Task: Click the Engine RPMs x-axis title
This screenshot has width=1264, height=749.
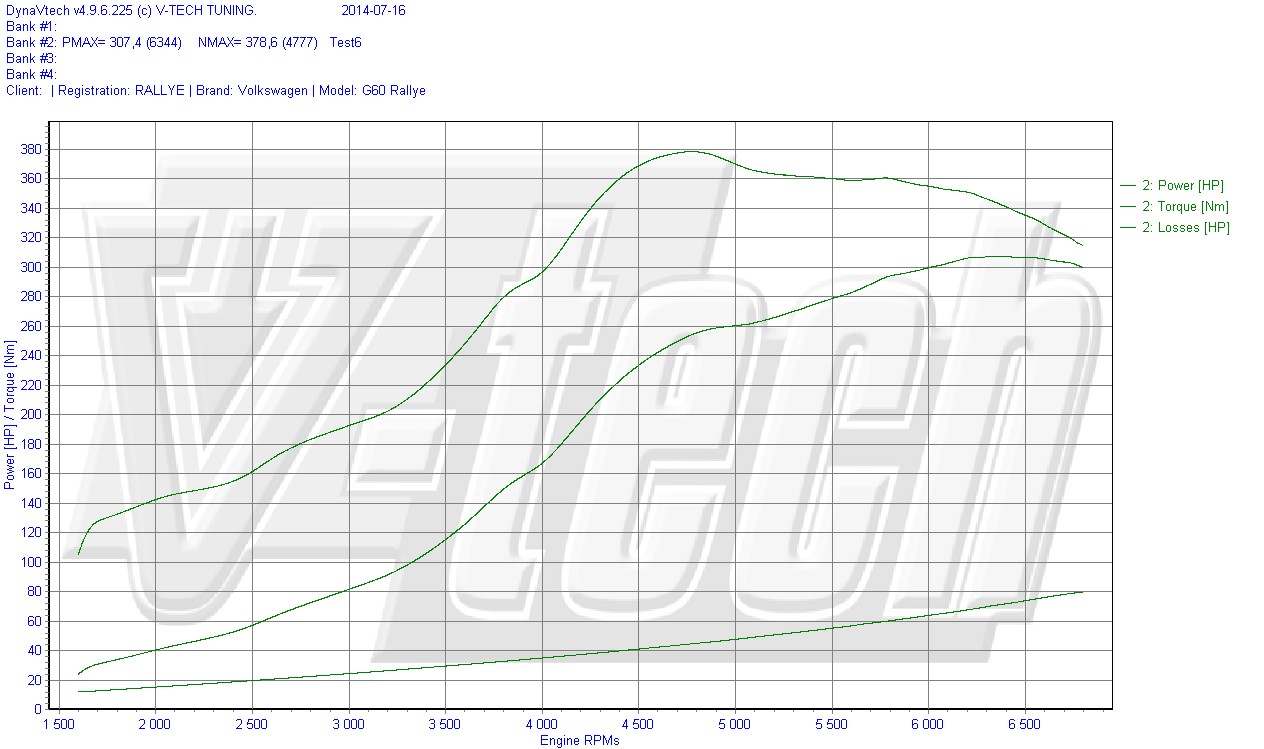Action: click(x=579, y=740)
